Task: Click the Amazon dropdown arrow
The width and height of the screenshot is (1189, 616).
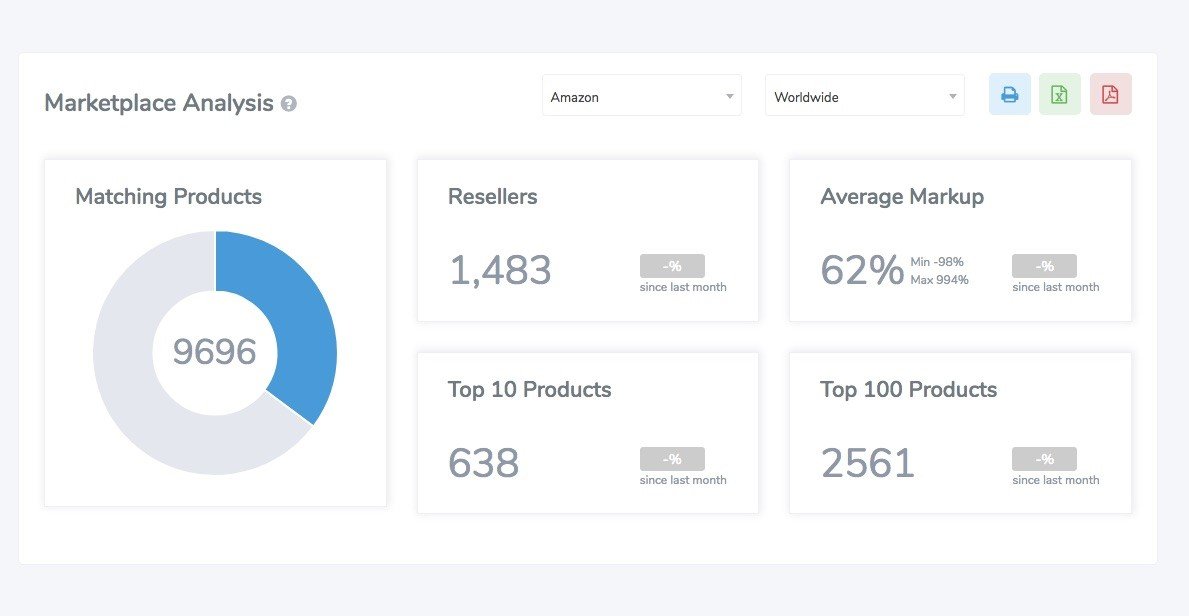Action: pyautogui.click(x=729, y=96)
